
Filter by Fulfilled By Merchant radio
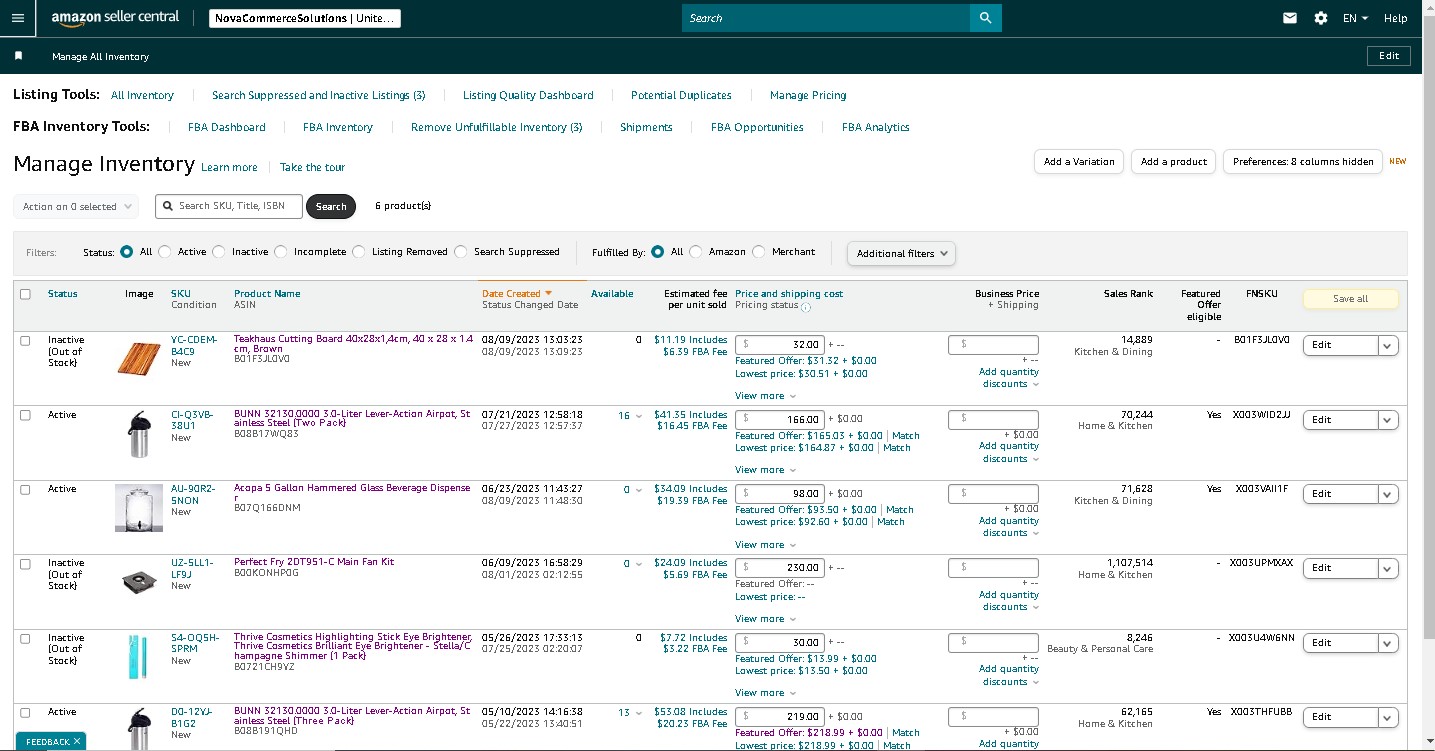tap(759, 252)
